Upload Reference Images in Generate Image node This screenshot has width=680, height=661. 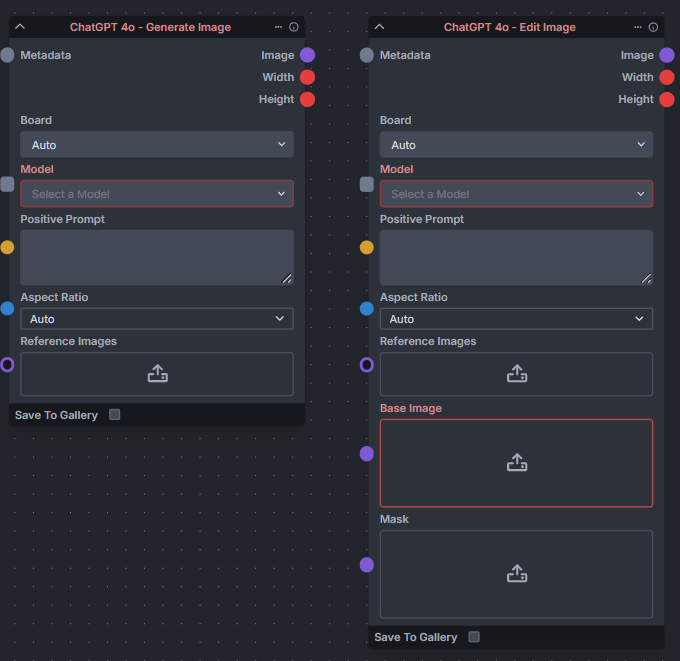157,374
